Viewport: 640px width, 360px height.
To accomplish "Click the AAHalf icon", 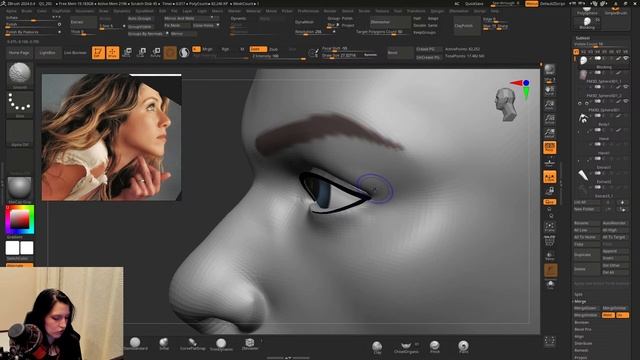I will click(x=550, y=133).
